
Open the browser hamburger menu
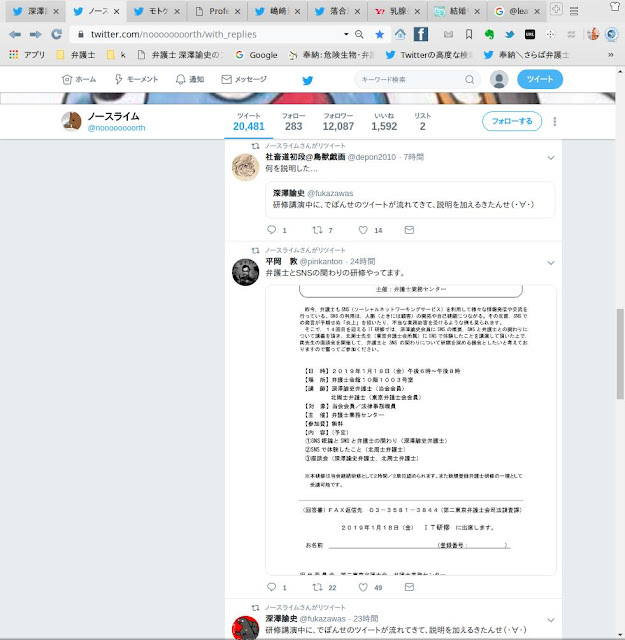tap(574, 11)
